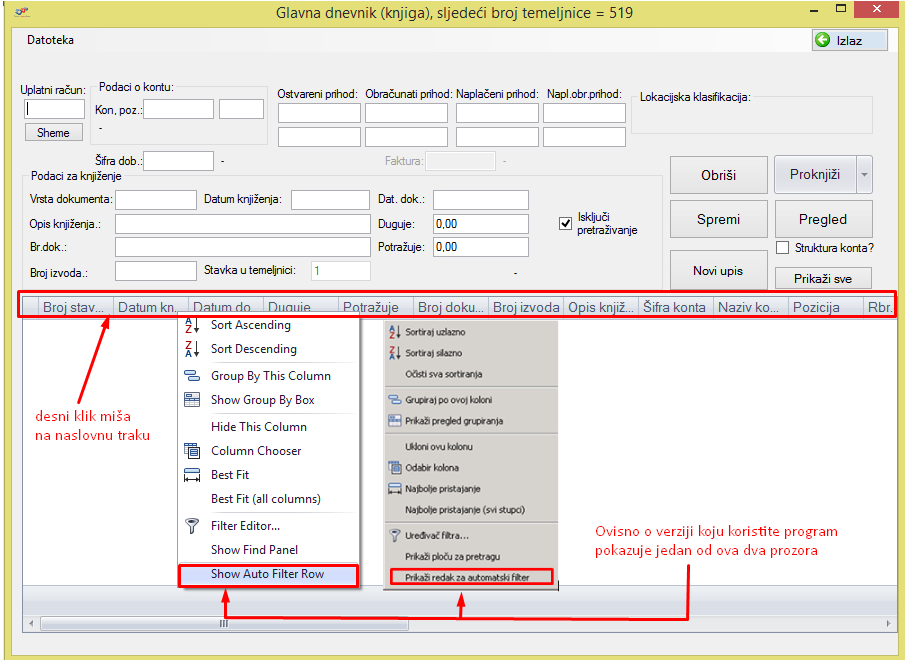Click the Column Chooser icon
The height and width of the screenshot is (660, 905).
[192, 451]
